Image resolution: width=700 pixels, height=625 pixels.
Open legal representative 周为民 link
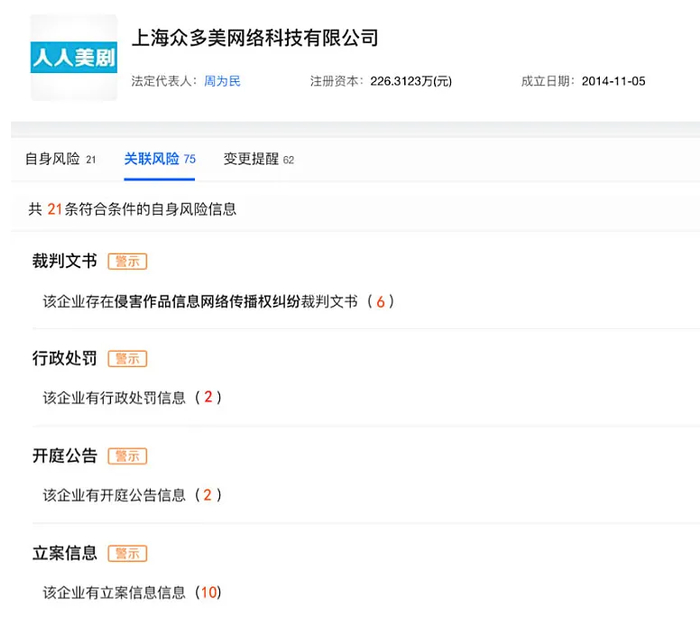tap(222, 81)
